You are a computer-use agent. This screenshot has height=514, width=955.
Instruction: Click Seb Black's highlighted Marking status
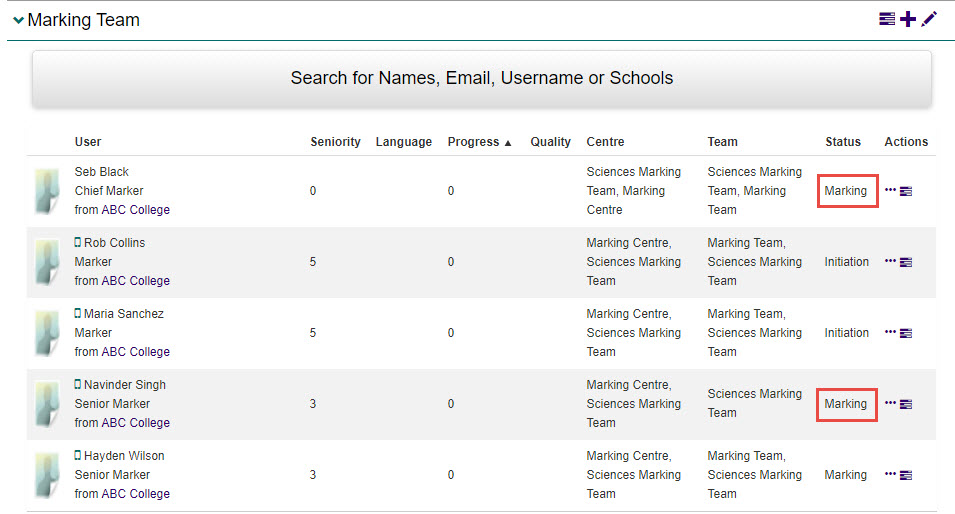[x=846, y=190]
